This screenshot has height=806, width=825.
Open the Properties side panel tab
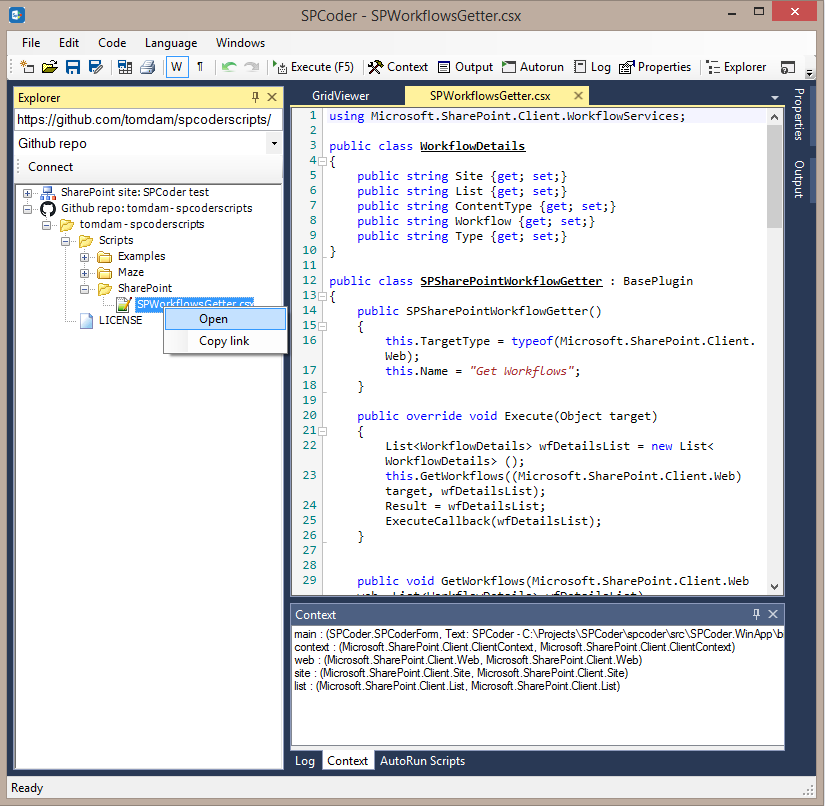(x=799, y=114)
